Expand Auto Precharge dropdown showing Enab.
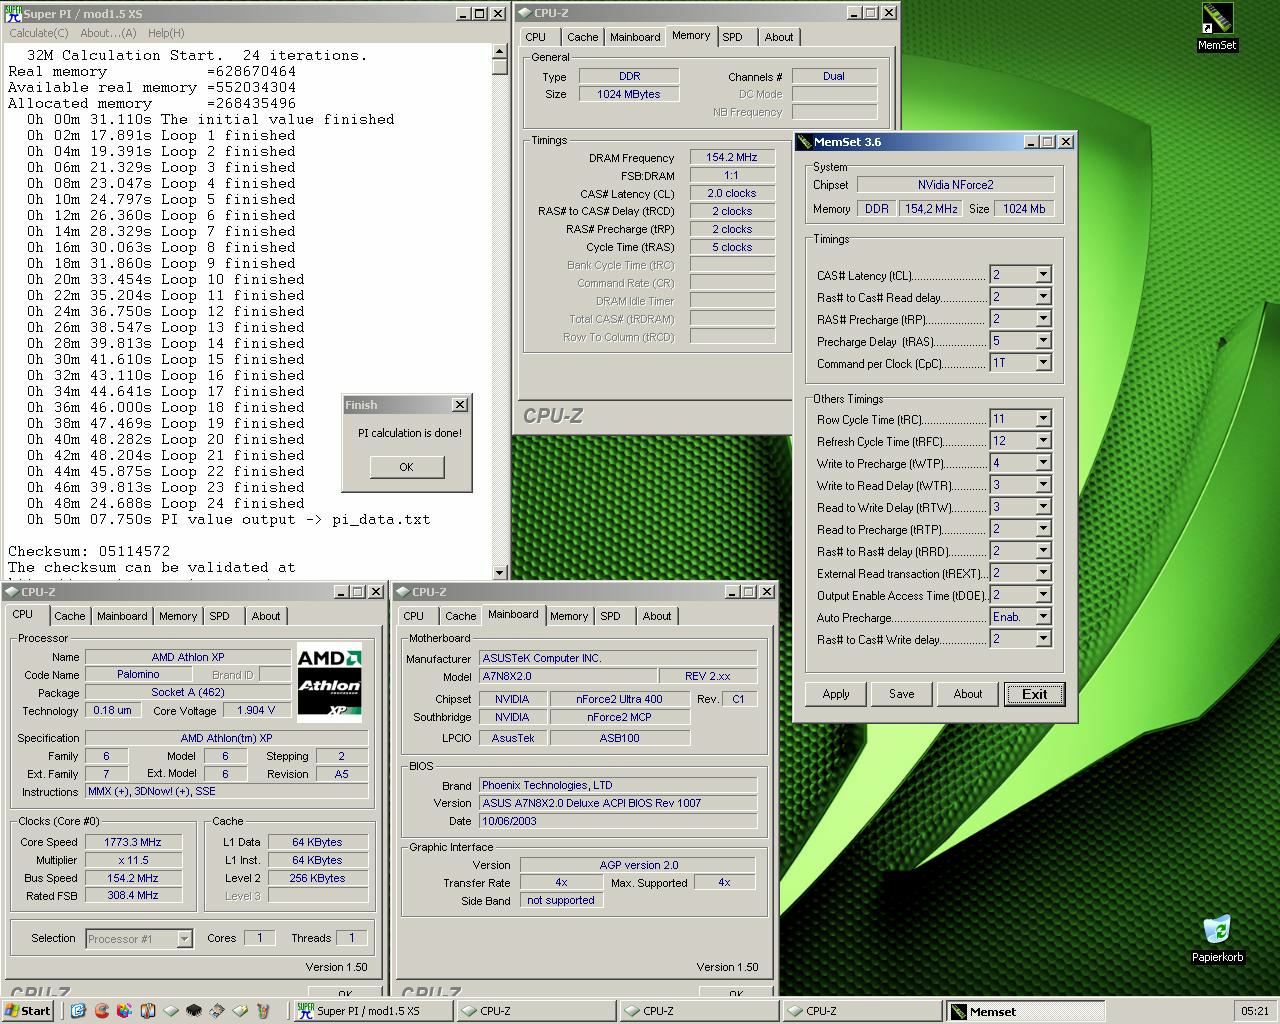This screenshot has width=1280, height=1024. click(1043, 617)
